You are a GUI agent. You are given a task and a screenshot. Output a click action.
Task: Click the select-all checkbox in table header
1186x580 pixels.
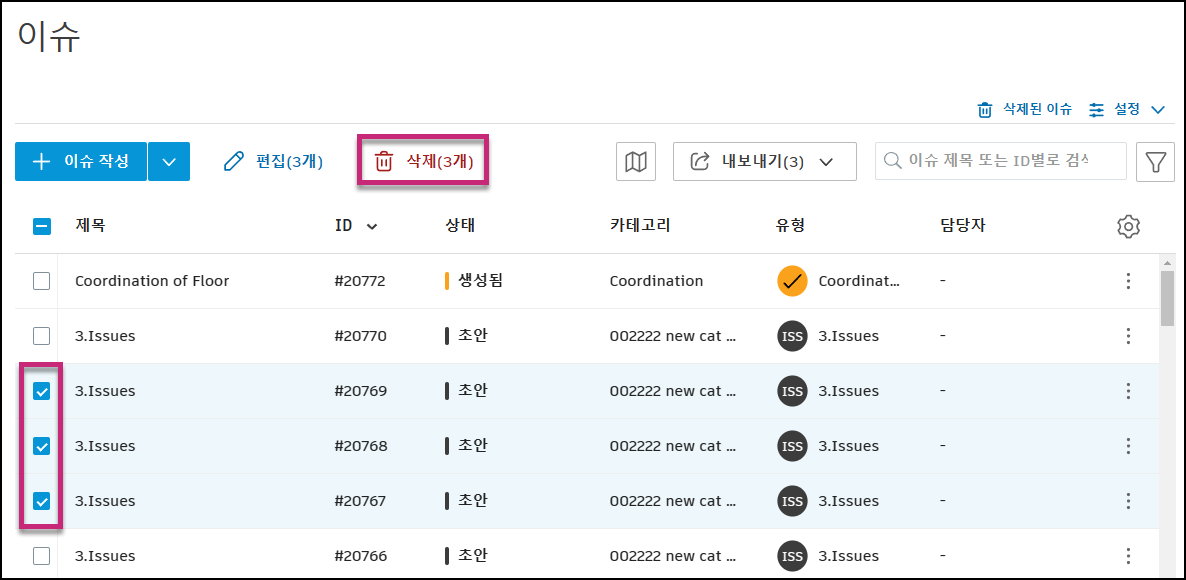41,226
